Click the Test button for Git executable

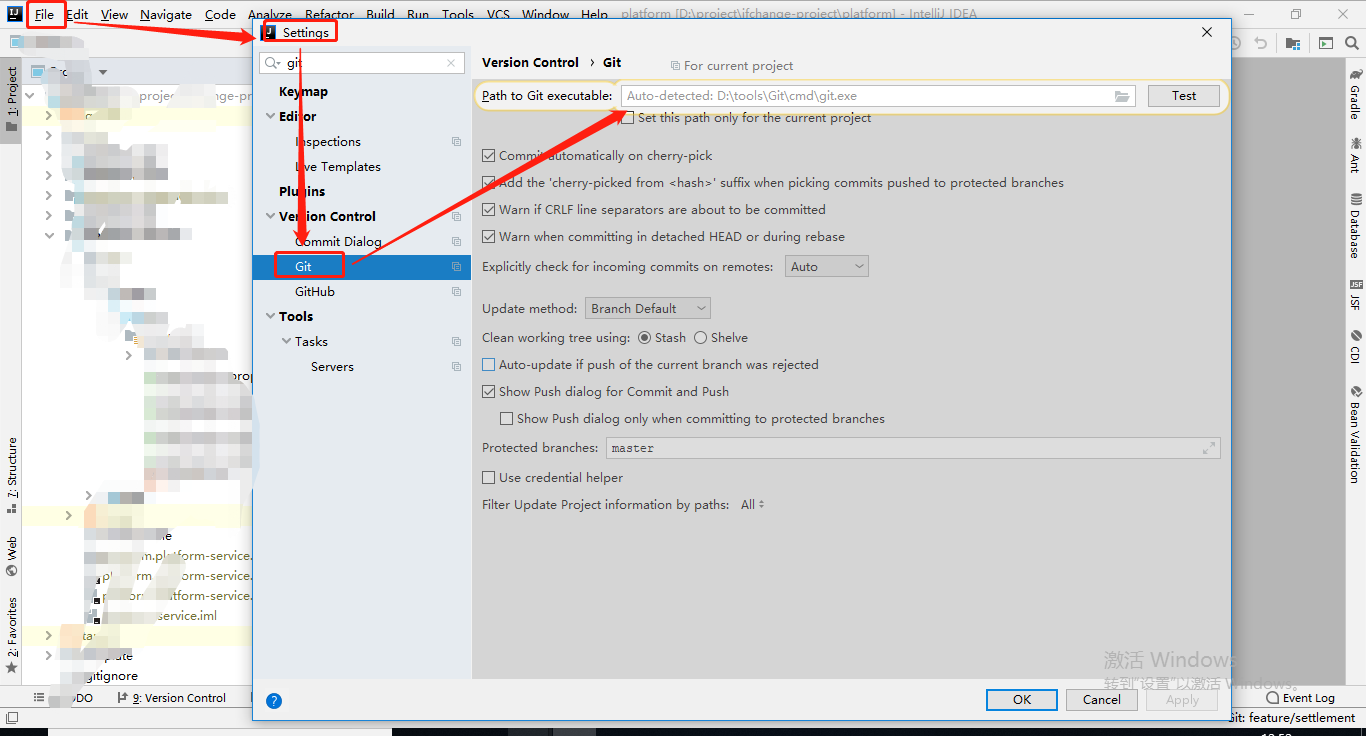(1184, 96)
